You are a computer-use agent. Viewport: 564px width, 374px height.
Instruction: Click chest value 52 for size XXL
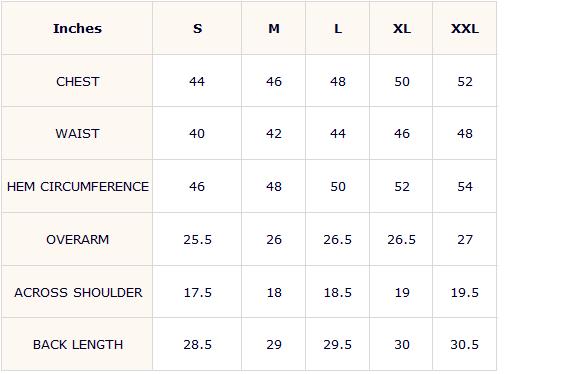[465, 82]
